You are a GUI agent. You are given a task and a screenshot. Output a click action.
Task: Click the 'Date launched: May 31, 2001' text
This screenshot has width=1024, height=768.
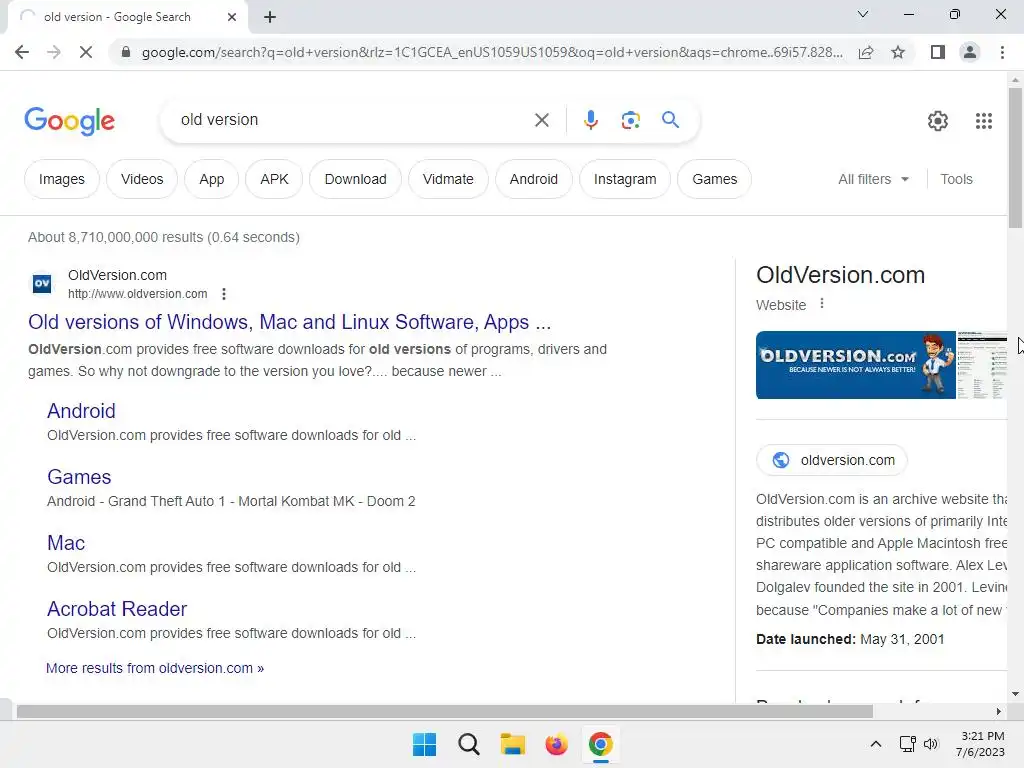(x=850, y=639)
